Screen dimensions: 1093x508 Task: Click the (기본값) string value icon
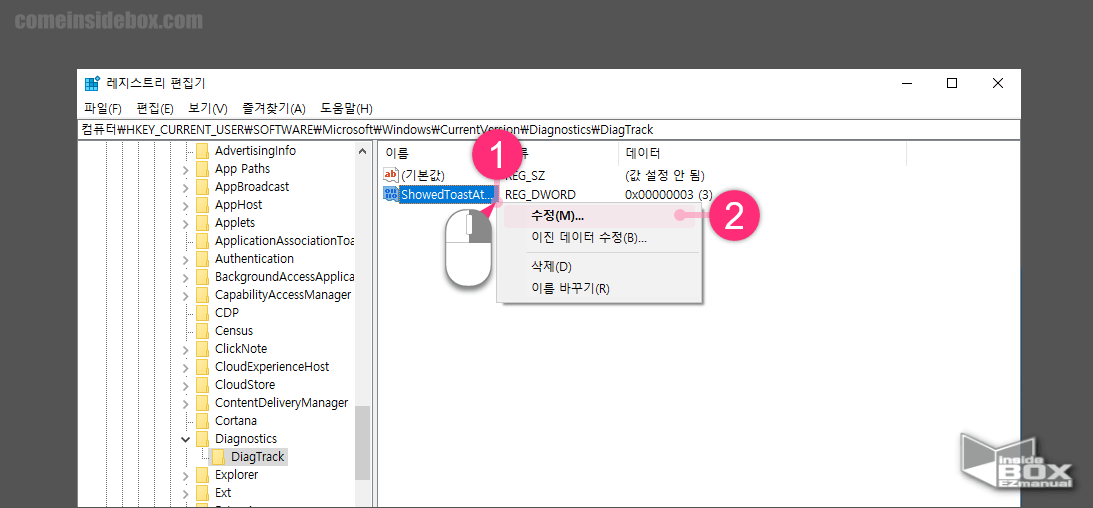click(391, 175)
